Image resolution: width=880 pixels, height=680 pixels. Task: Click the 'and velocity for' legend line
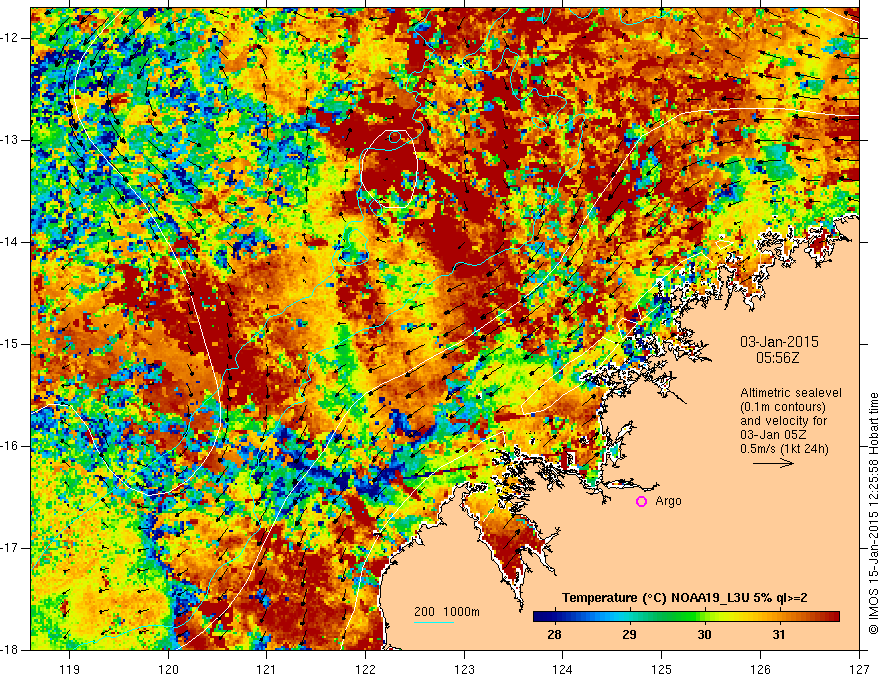(783, 421)
